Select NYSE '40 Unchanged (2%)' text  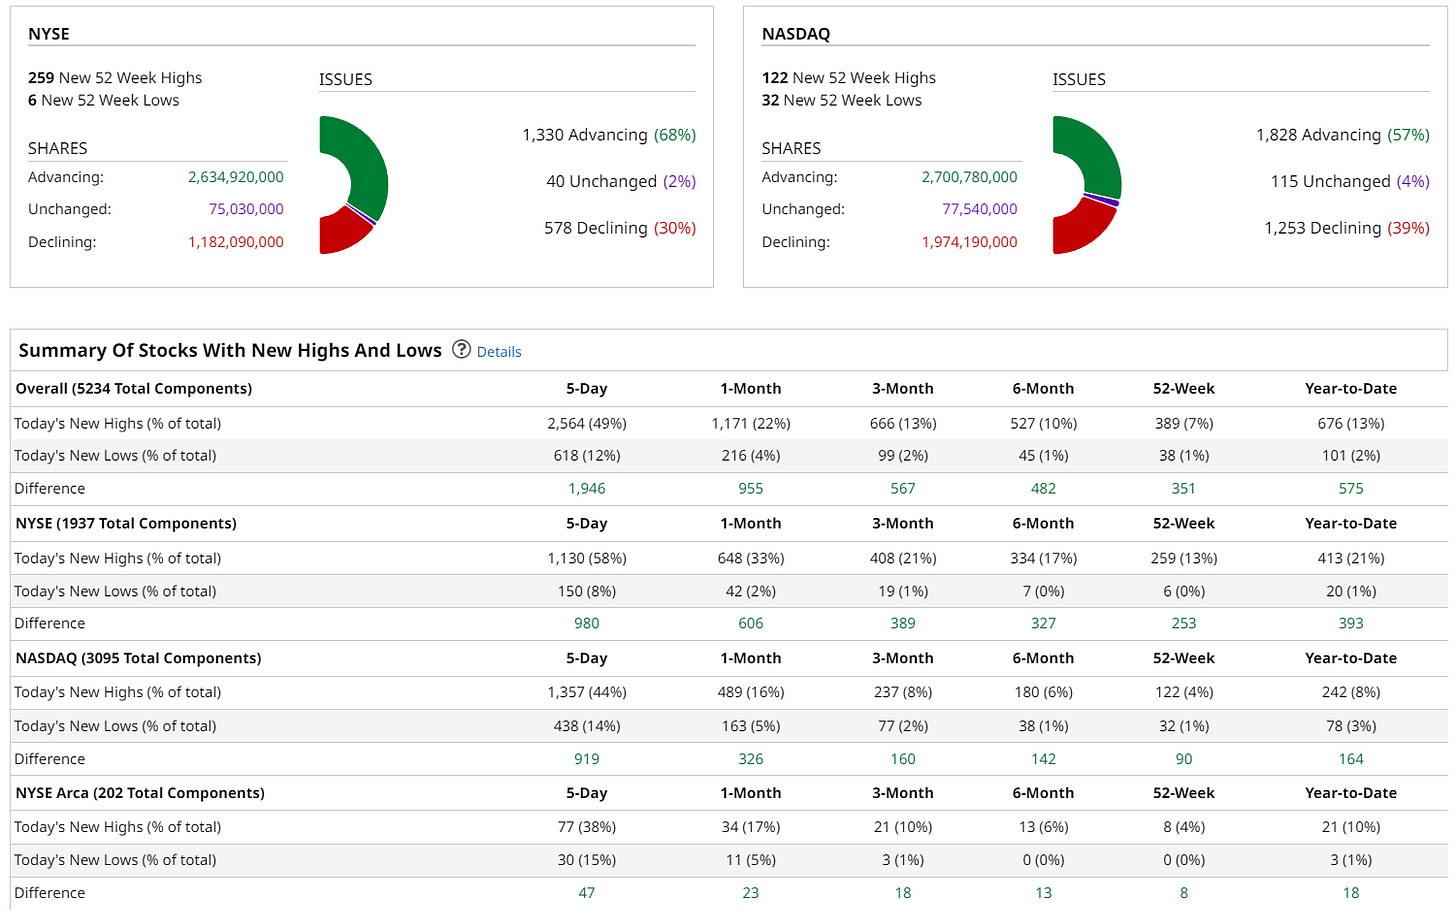pos(621,181)
